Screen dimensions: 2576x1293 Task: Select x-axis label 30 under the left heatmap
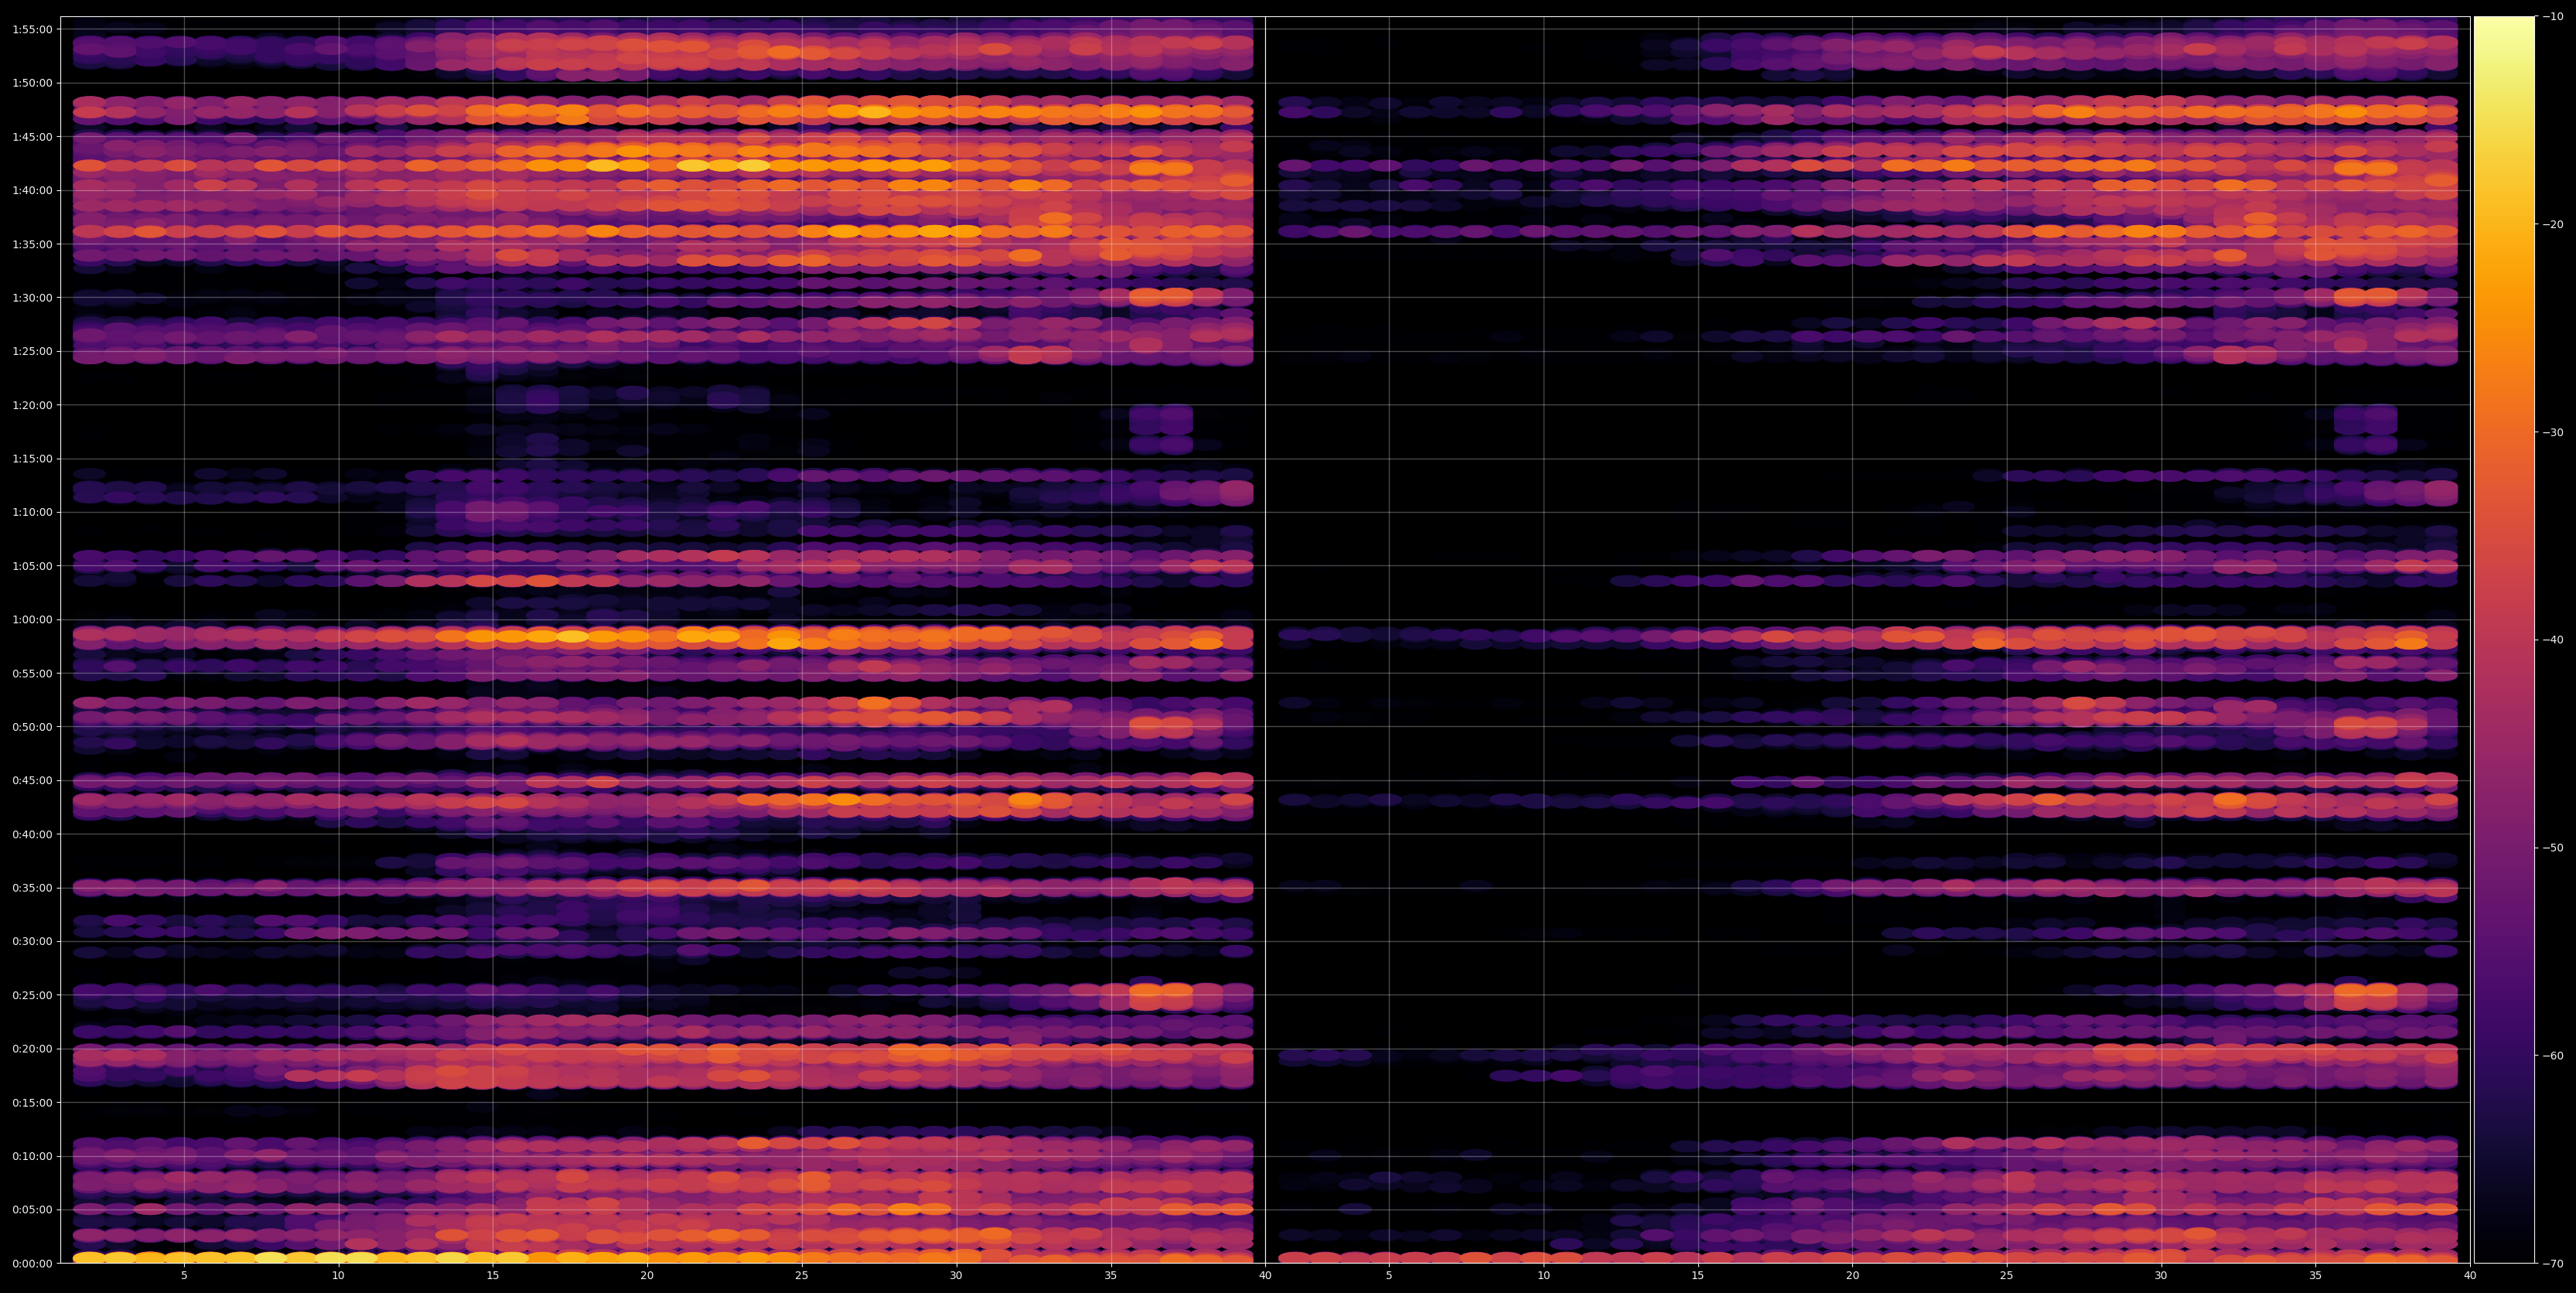tap(956, 1276)
